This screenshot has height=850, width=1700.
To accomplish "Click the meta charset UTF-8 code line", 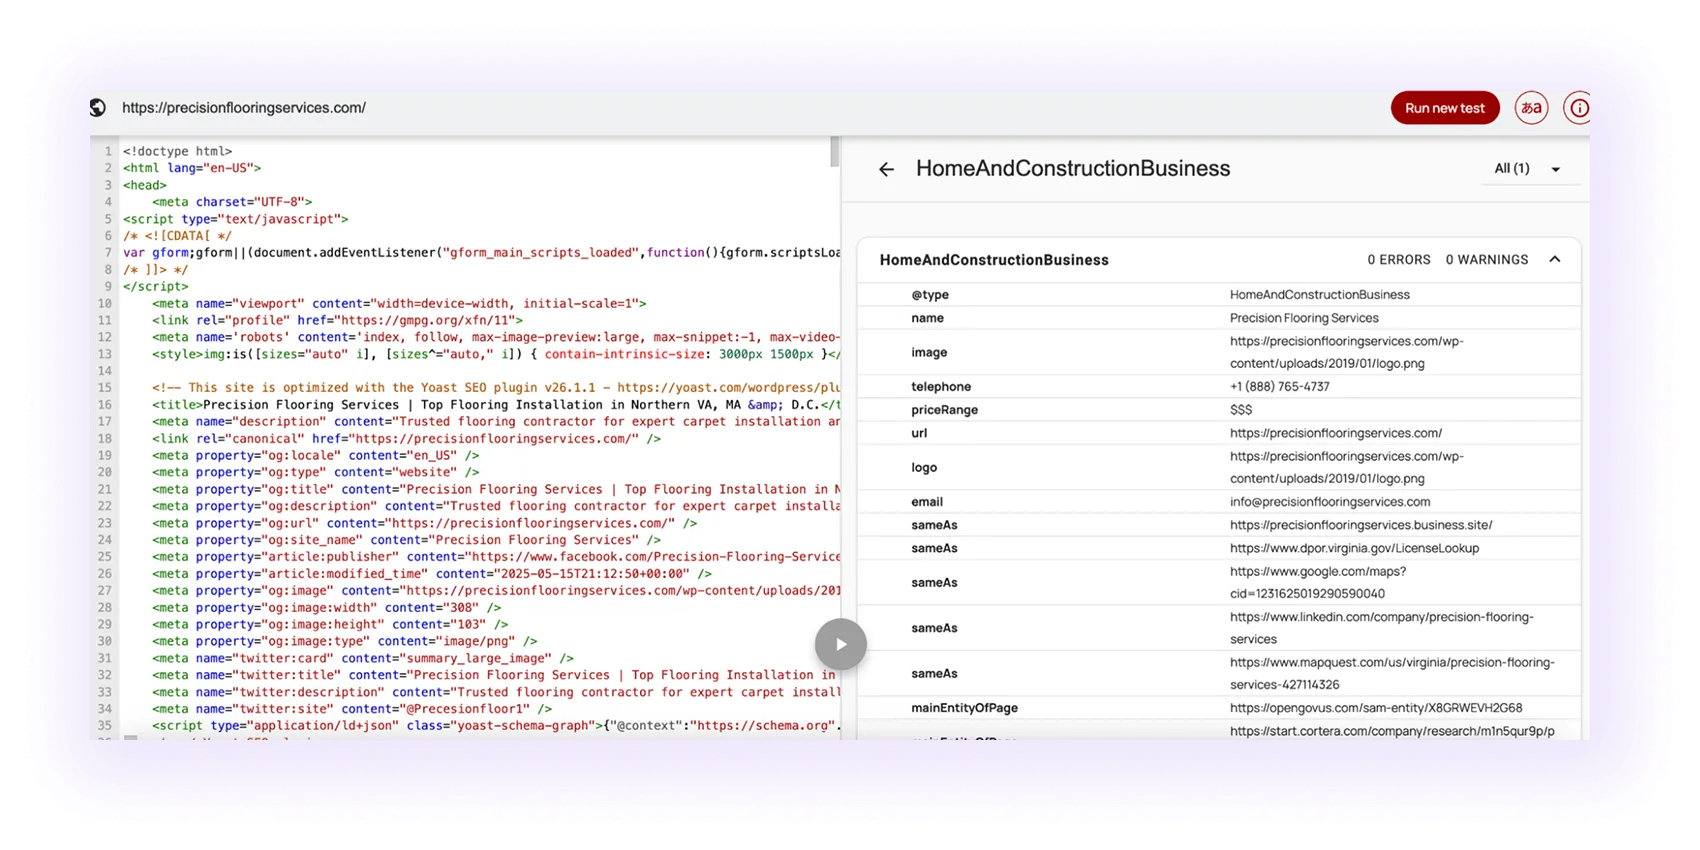I will pyautogui.click(x=232, y=202).
